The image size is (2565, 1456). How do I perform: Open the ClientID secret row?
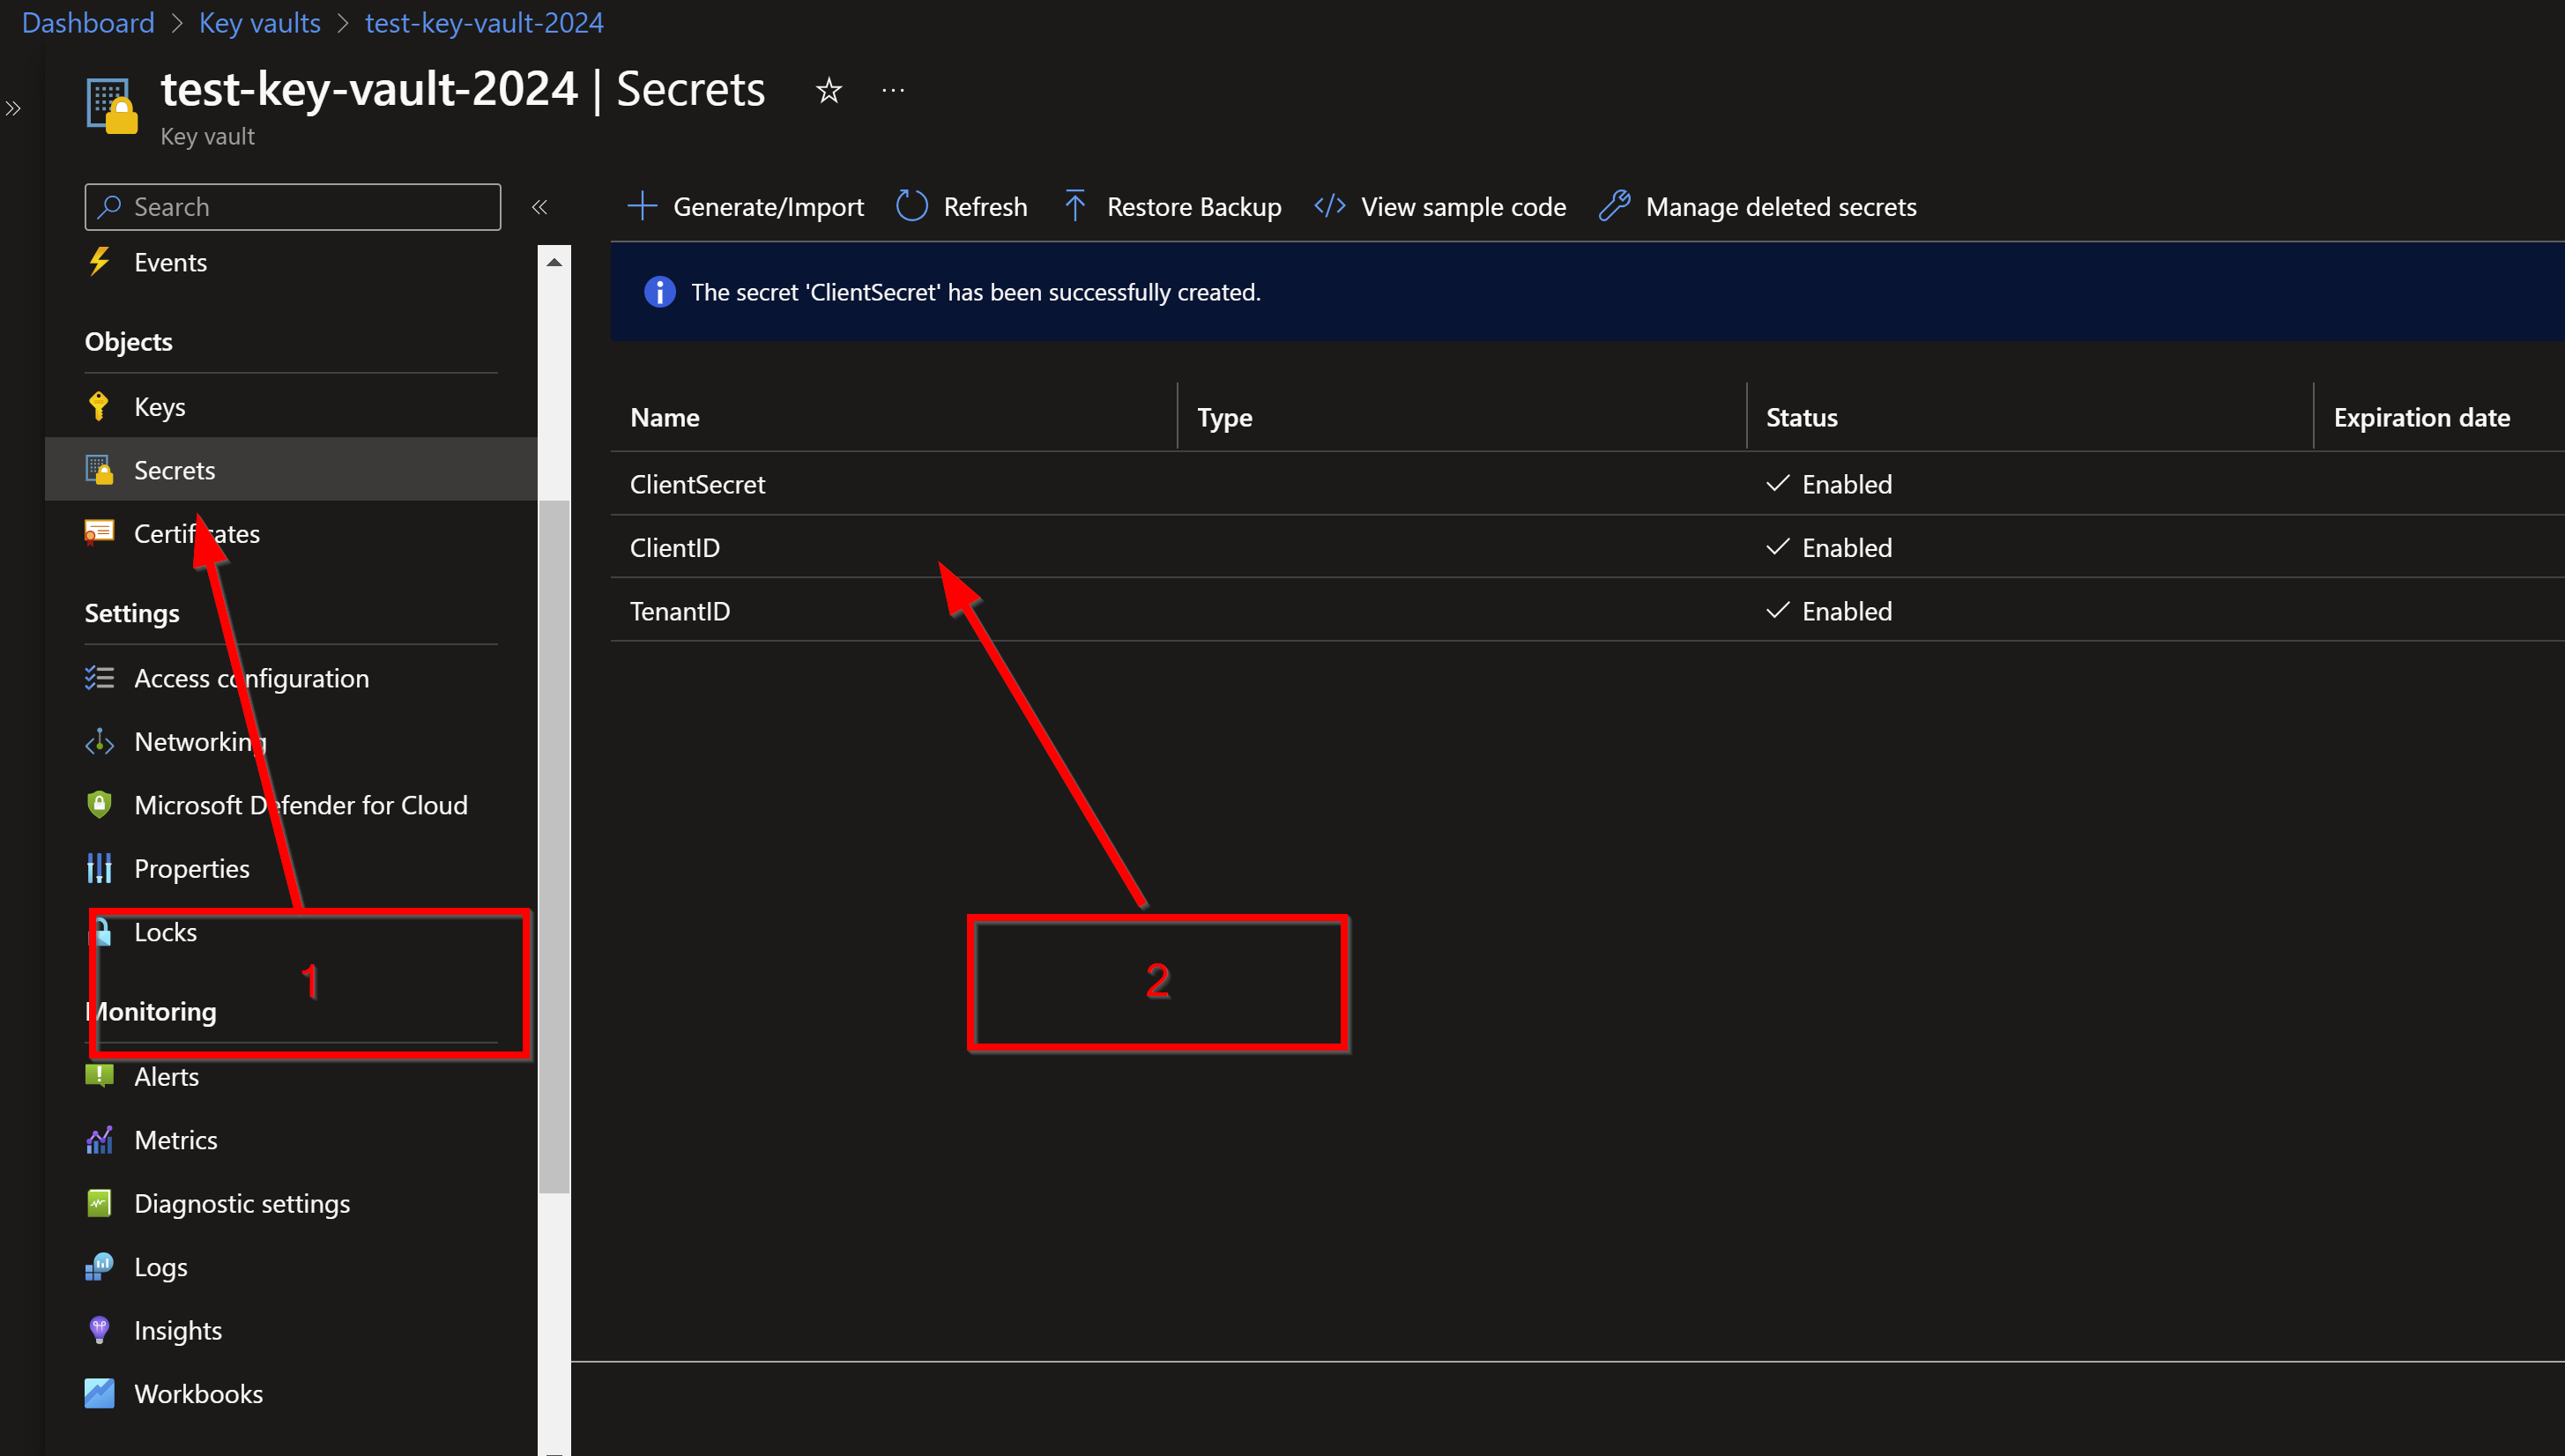click(x=1587, y=547)
